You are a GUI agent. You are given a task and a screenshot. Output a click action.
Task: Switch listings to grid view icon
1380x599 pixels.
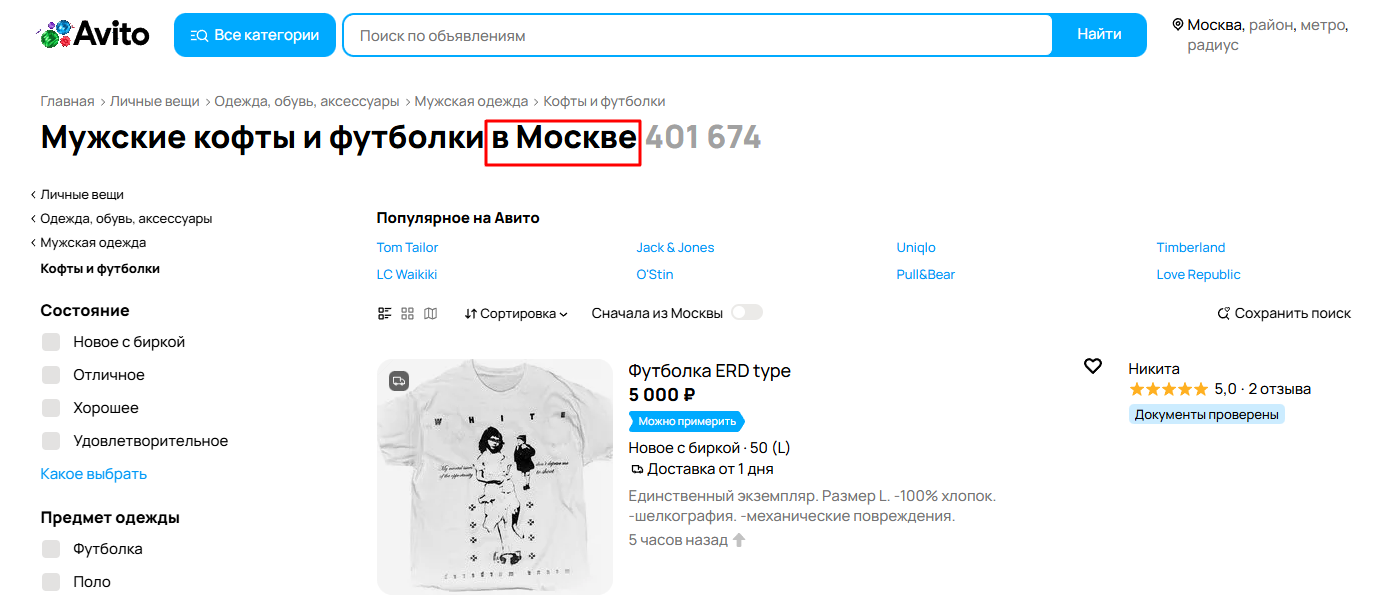pyautogui.click(x=407, y=313)
